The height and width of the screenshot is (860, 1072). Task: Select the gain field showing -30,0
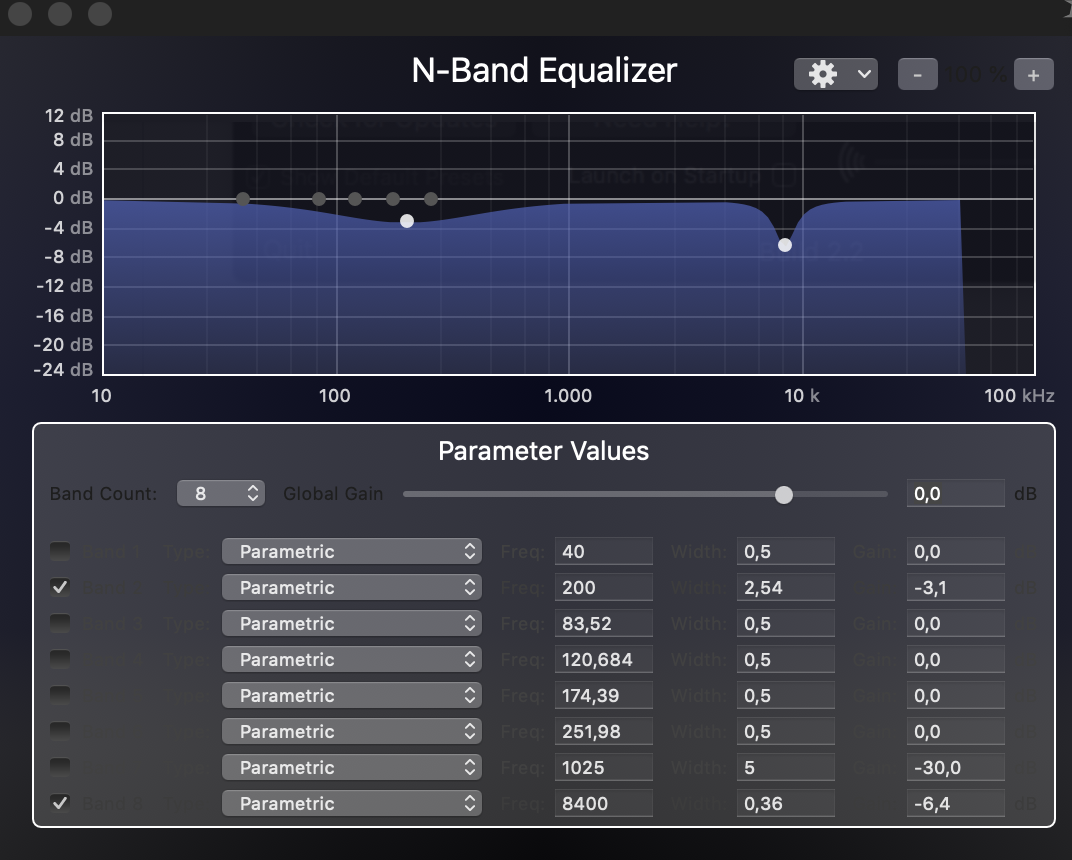tap(955, 767)
